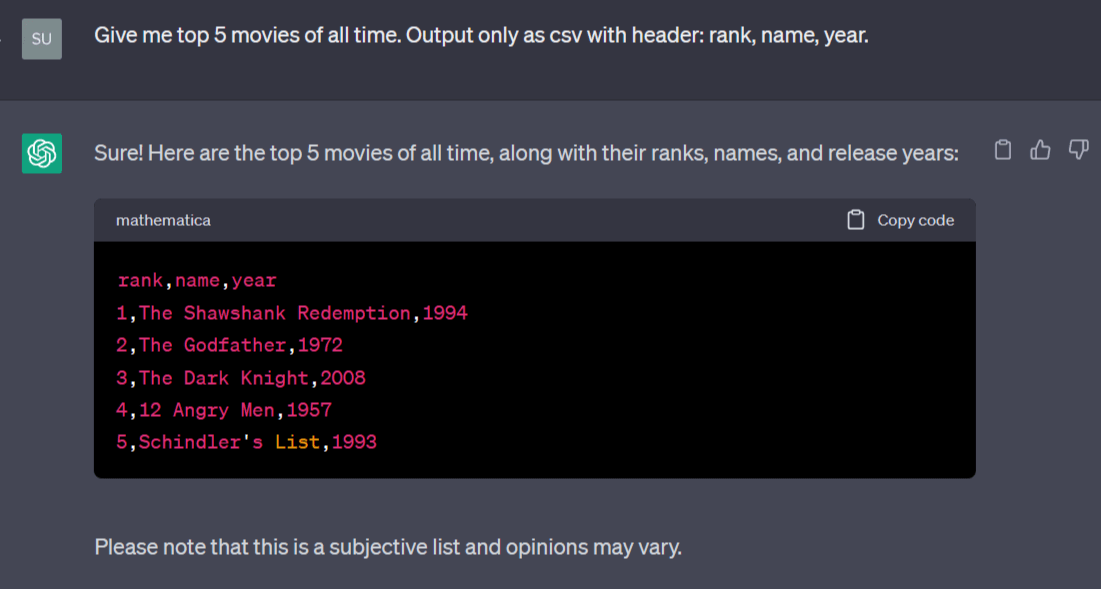
Task: Click the clipboard icon beside Copy code
Action: tap(855, 220)
